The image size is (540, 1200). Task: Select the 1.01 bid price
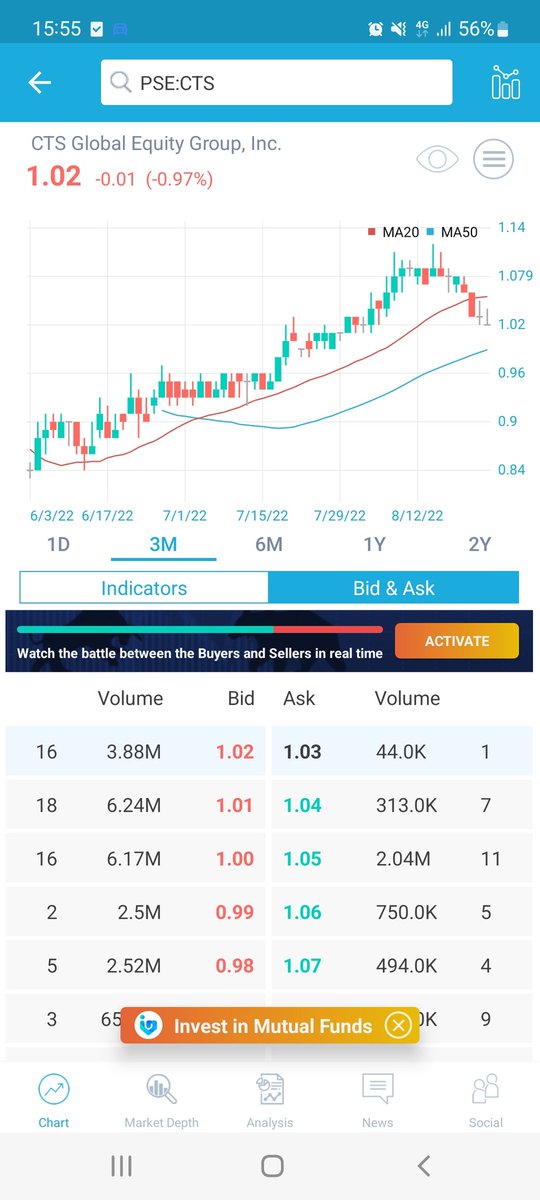[235, 804]
